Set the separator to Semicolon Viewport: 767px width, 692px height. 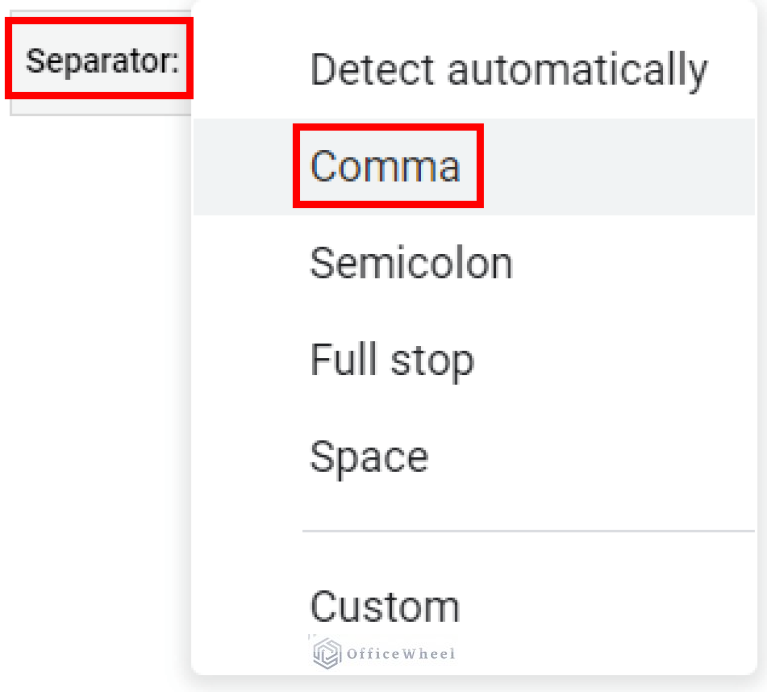pyautogui.click(x=411, y=263)
